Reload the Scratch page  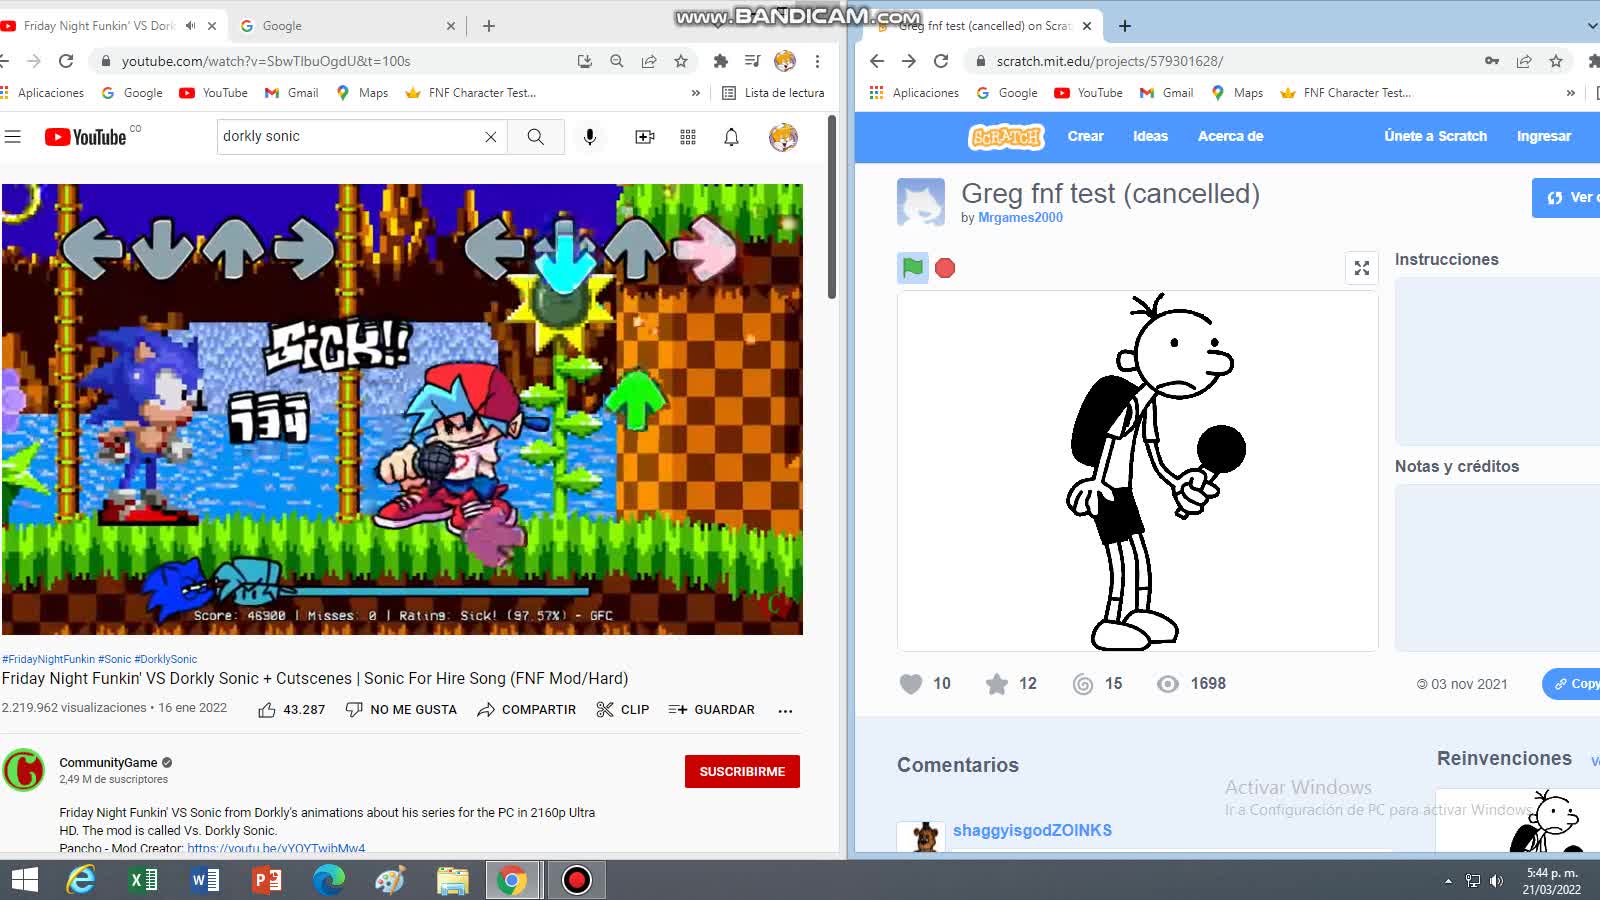point(941,61)
